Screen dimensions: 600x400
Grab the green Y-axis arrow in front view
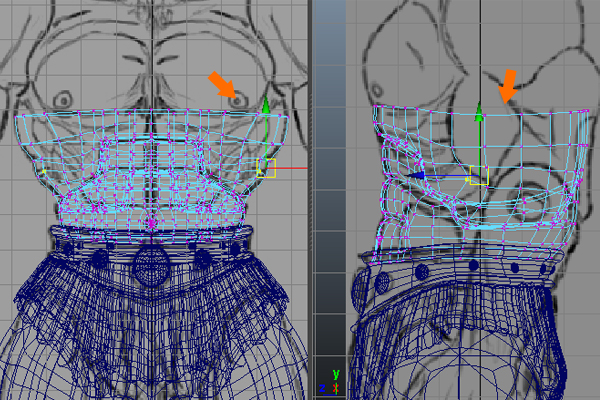[266, 105]
